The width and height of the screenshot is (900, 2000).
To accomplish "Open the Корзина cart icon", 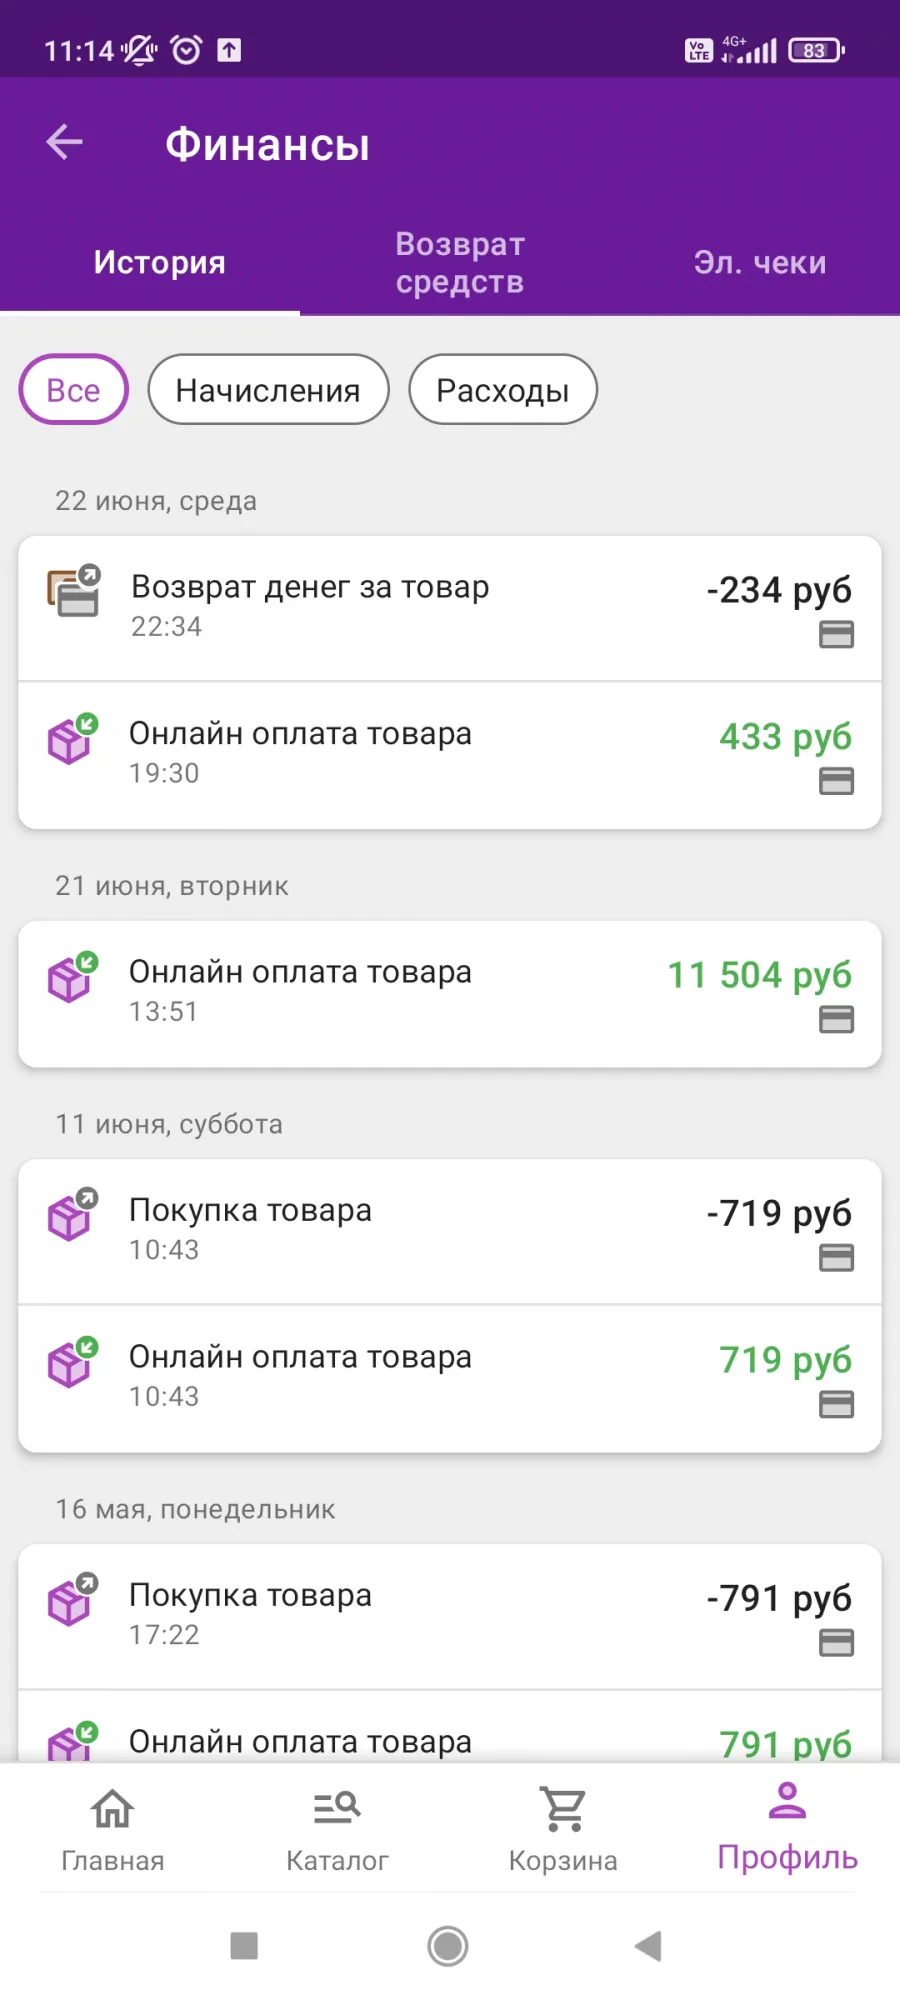I will 563,1808.
